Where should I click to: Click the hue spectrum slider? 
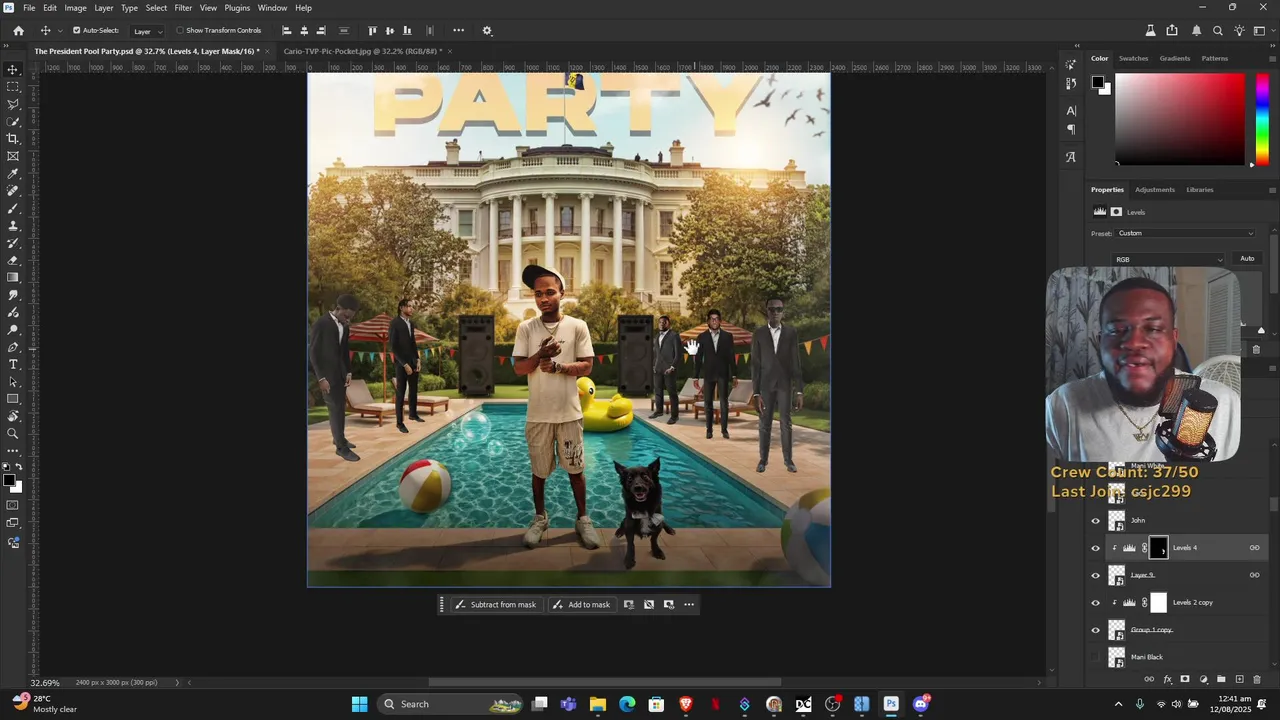tap(1262, 119)
